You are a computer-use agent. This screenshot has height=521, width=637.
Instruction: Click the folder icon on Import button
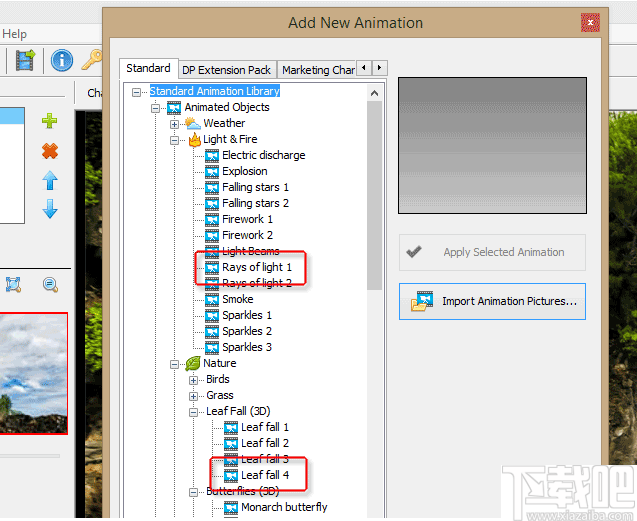pos(422,301)
